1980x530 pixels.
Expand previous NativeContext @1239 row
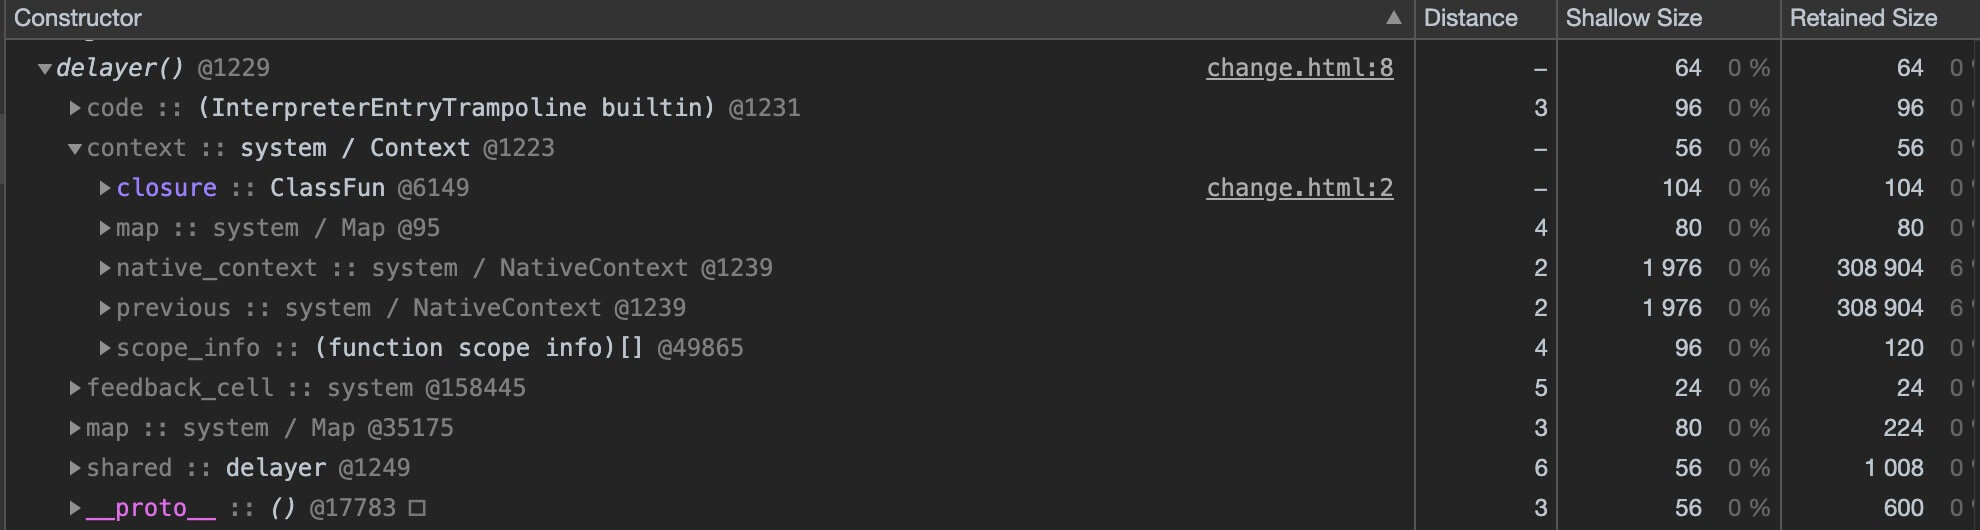pos(105,308)
